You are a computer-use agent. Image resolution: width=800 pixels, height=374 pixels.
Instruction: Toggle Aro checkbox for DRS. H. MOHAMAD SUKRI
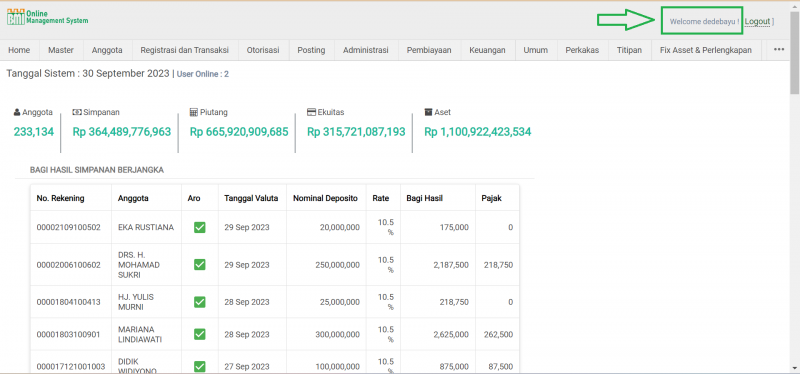(x=199, y=265)
